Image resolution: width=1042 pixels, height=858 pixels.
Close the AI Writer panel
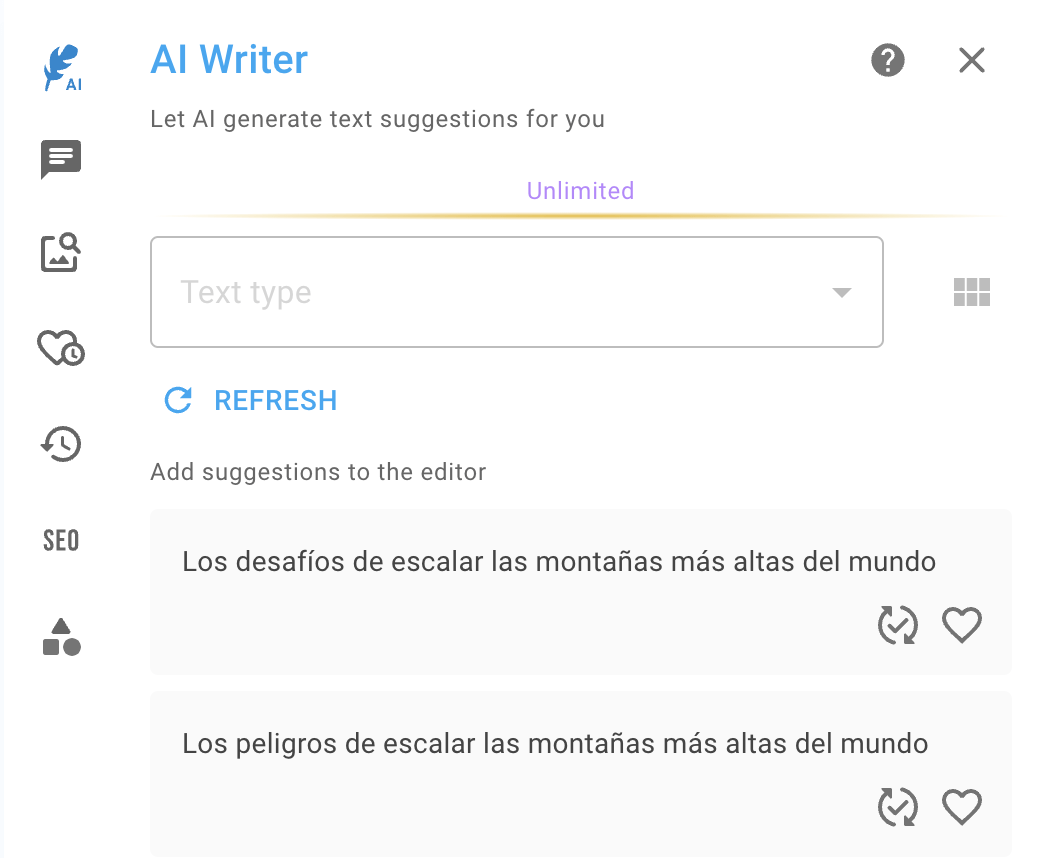click(x=971, y=60)
